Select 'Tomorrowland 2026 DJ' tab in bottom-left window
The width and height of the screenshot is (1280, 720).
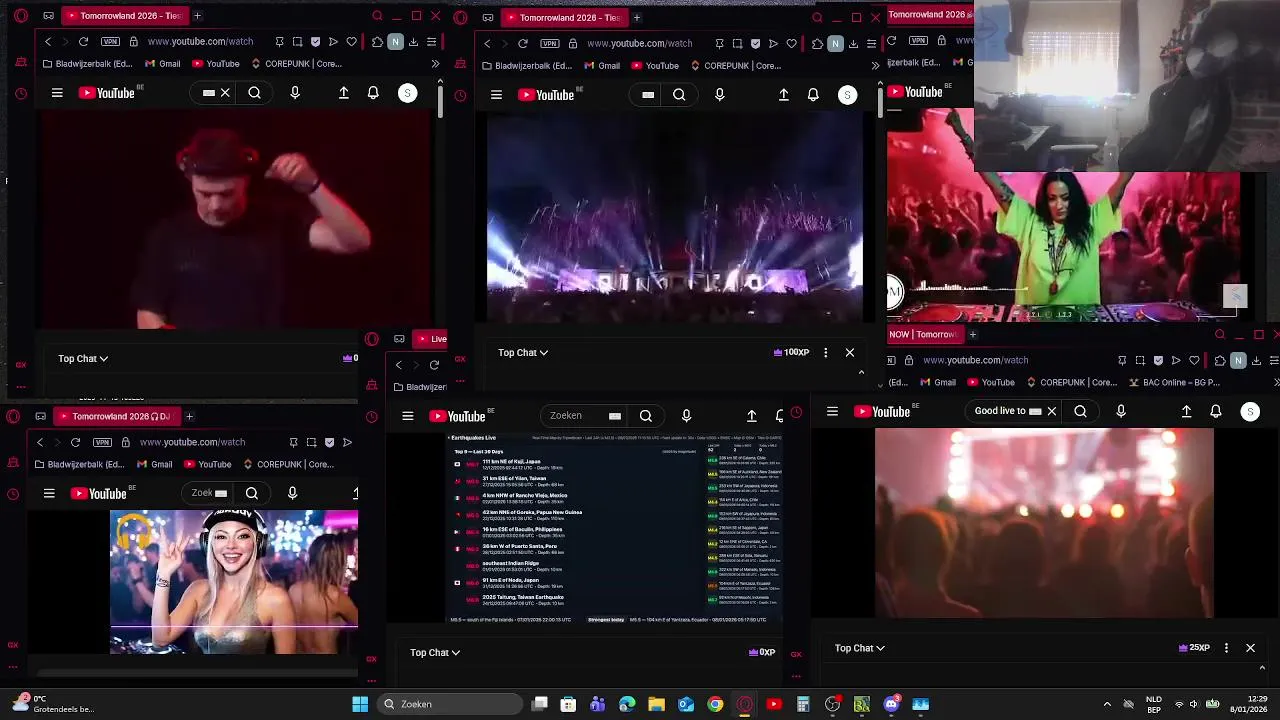pyautogui.click(x=118, y=416)
